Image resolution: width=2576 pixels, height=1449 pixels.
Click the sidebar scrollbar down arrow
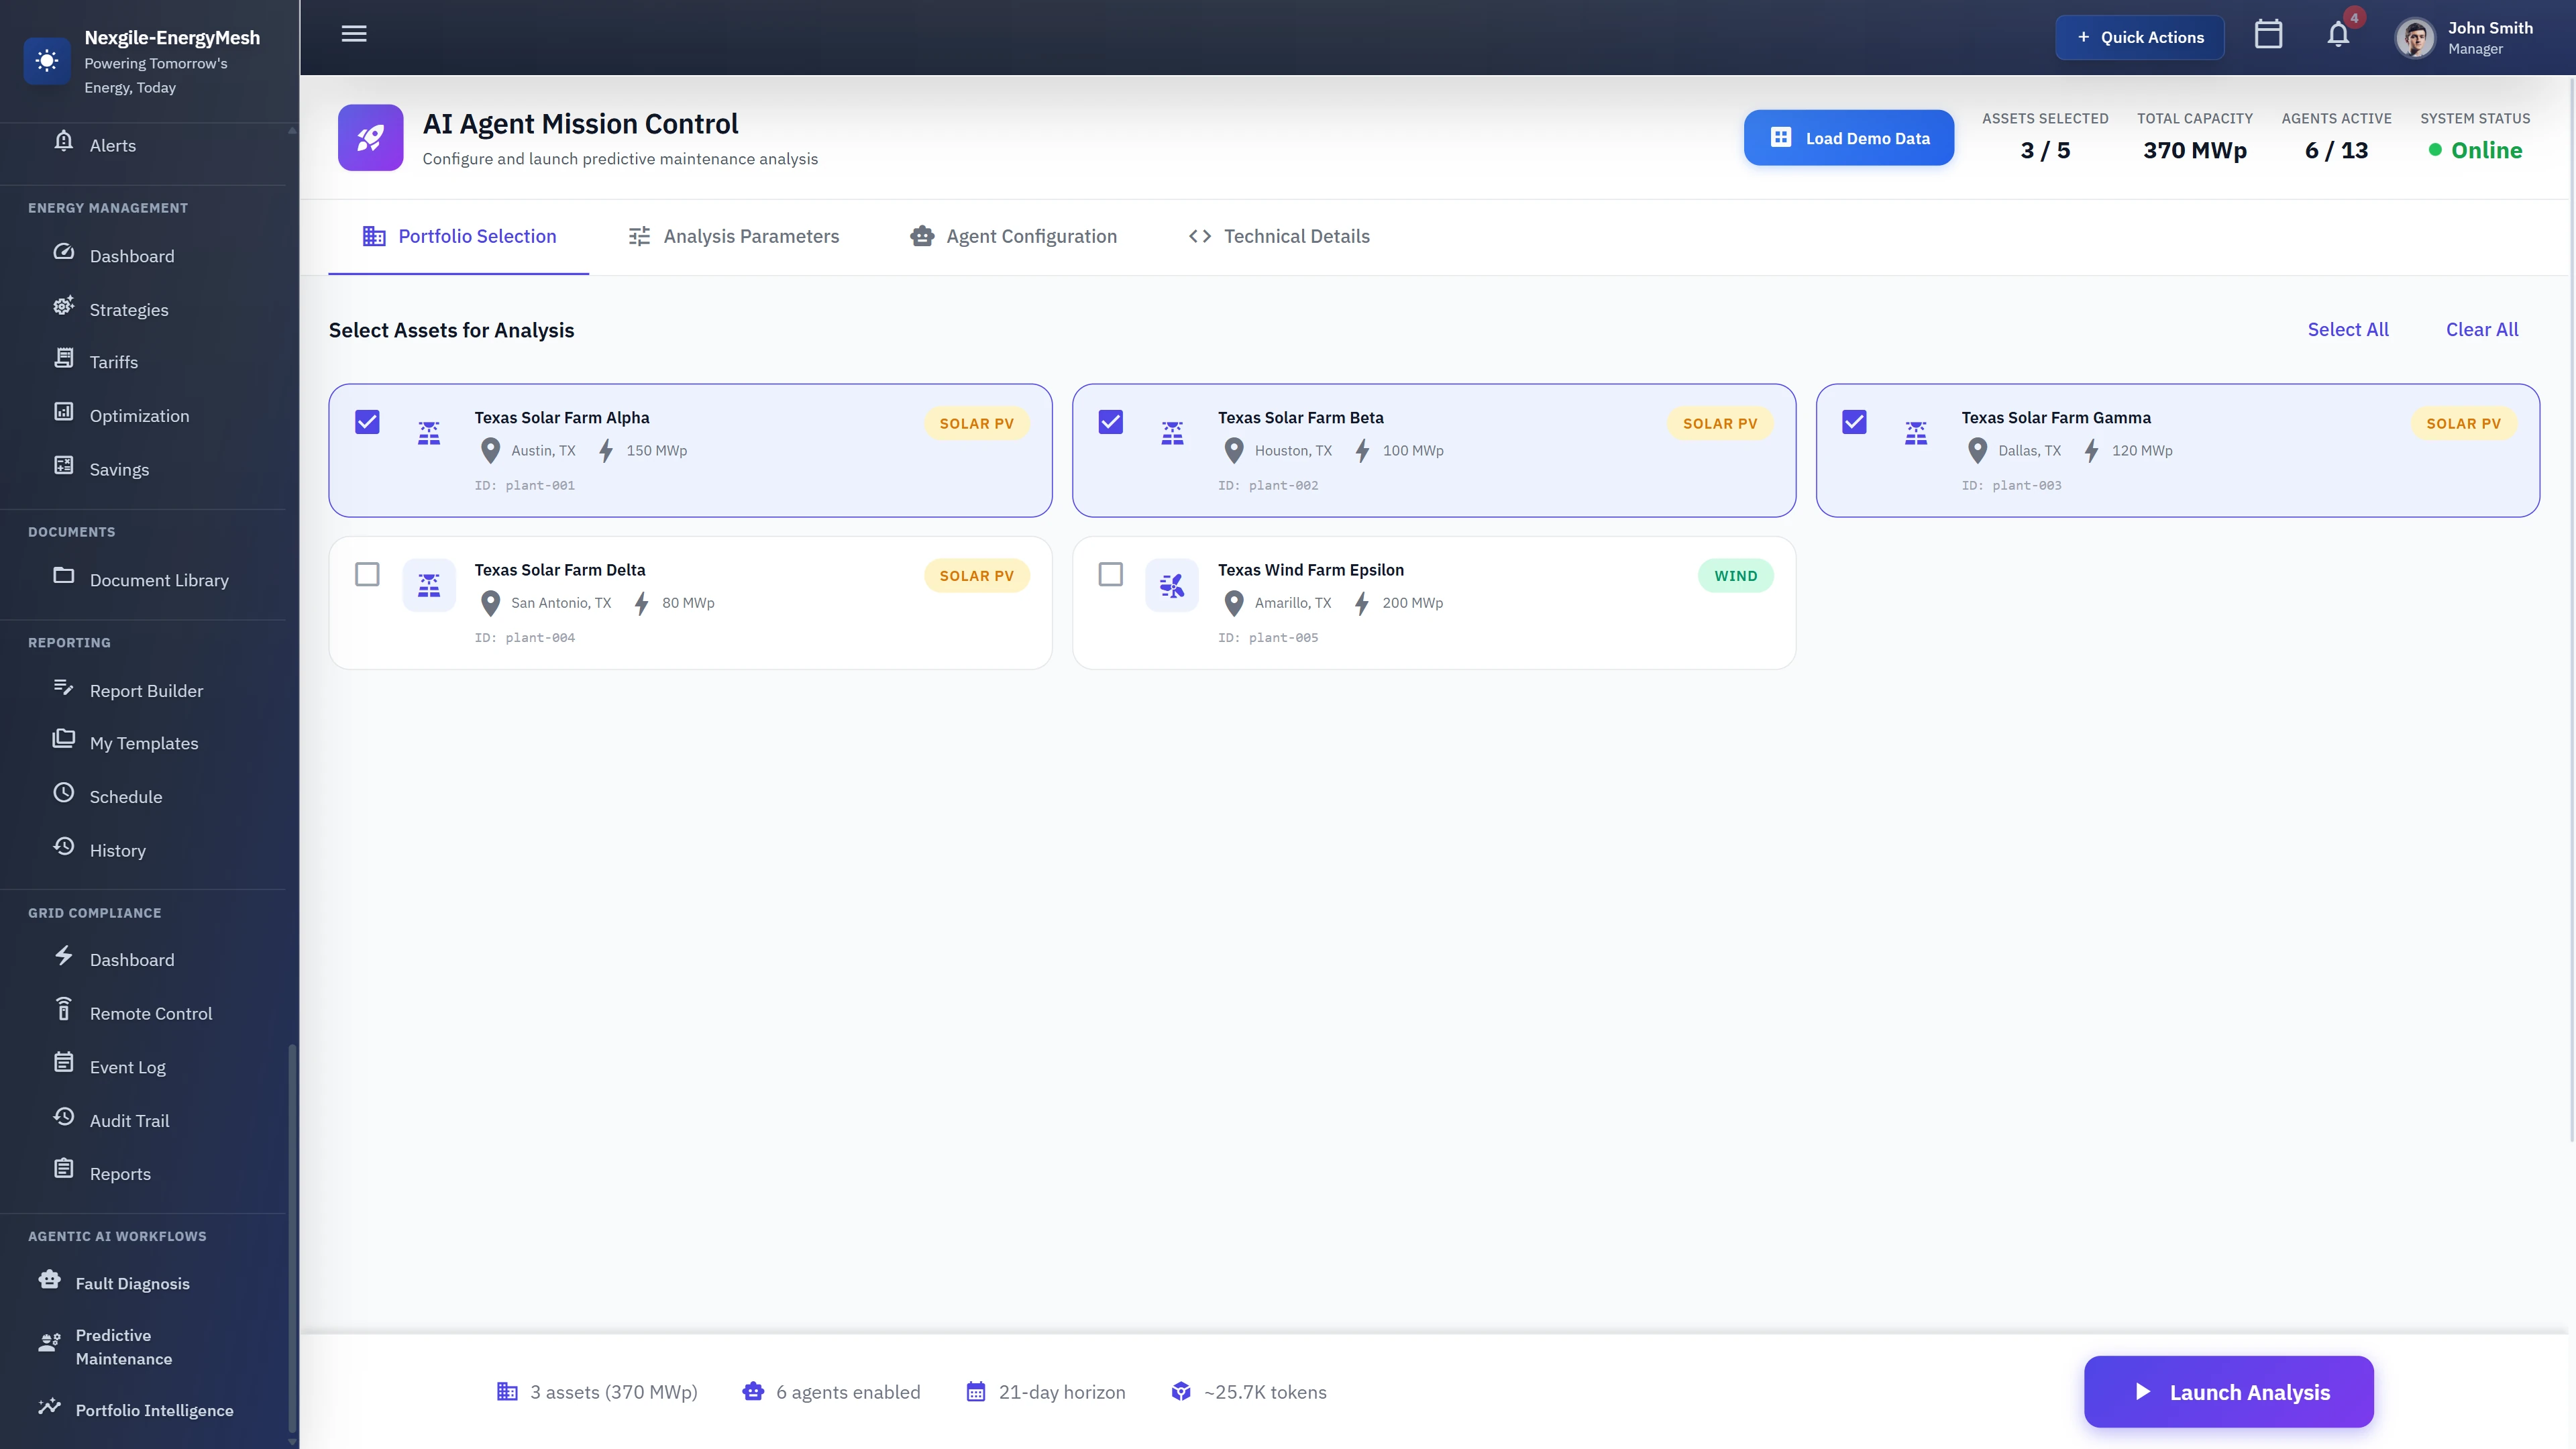pos(292,1441)
